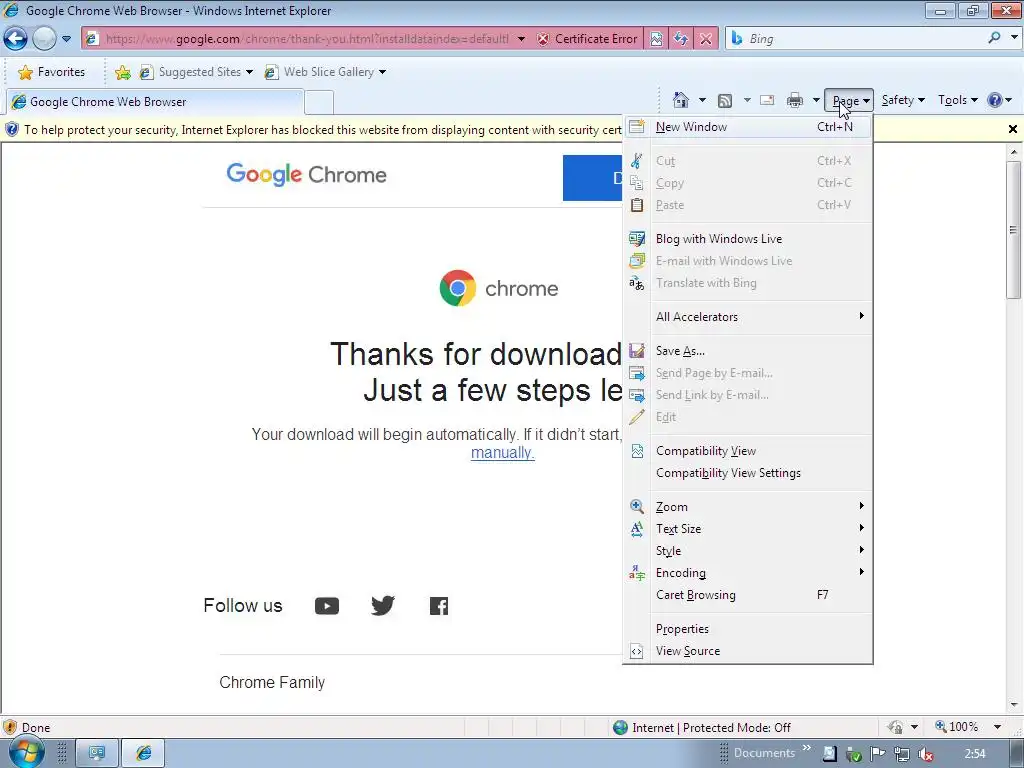1024x768 pixels.
Task: Click the Refresh icon in address bar
Action: (680, 39)
